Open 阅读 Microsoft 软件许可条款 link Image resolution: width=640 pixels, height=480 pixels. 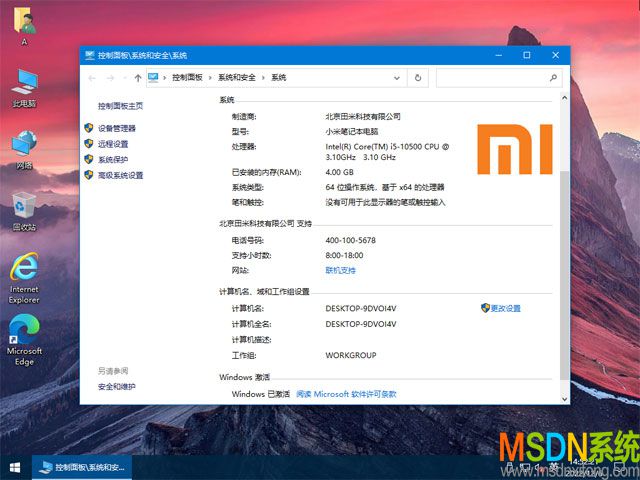346,394
